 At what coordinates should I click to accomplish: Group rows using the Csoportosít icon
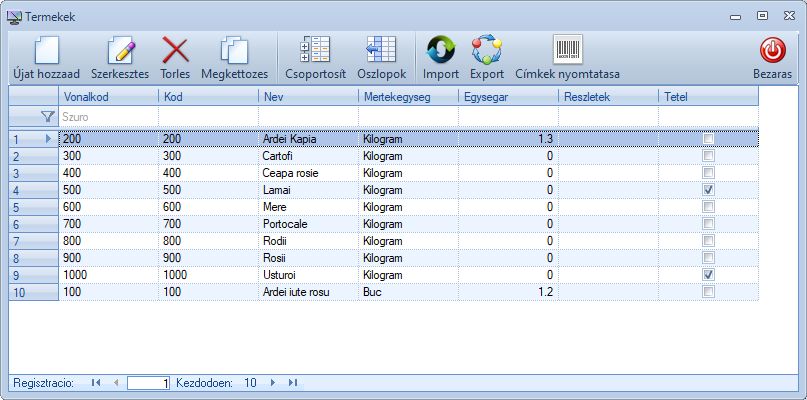(315, 50)
